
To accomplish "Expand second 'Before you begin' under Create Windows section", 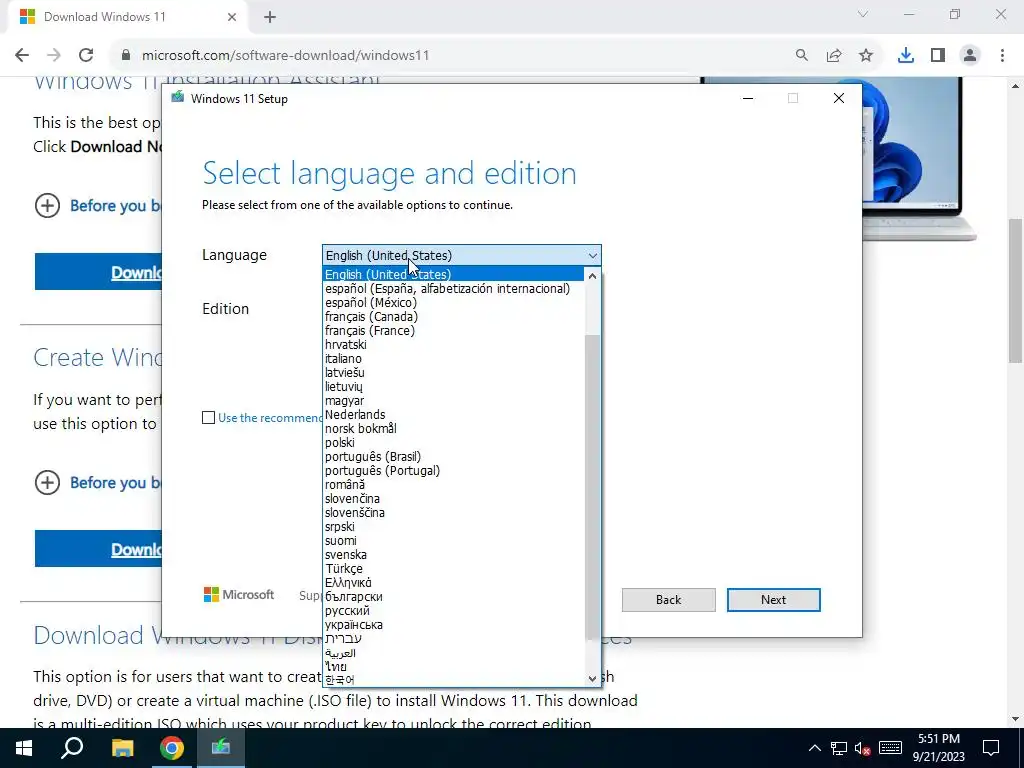I will coord(47,483).
